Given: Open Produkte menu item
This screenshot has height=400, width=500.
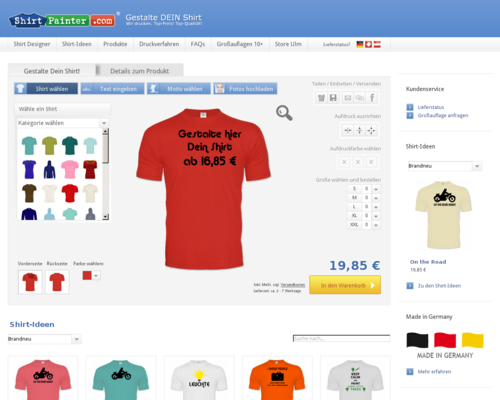Looking at the screenshot, I should click(115, 44).
